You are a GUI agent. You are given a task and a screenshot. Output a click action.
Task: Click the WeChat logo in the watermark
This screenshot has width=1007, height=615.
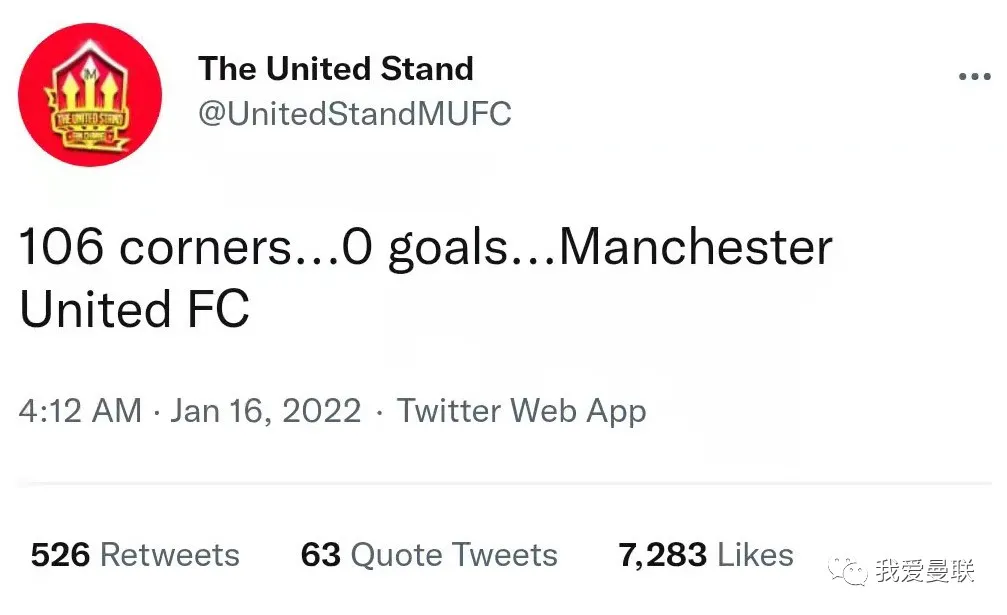[x=852, y=571]
